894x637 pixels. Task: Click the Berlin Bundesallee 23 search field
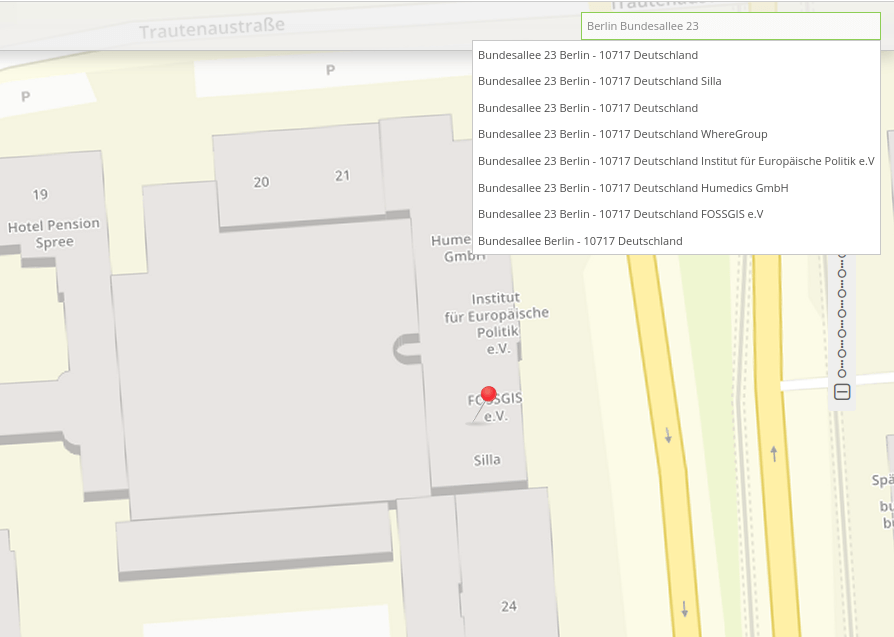[730, 26]
